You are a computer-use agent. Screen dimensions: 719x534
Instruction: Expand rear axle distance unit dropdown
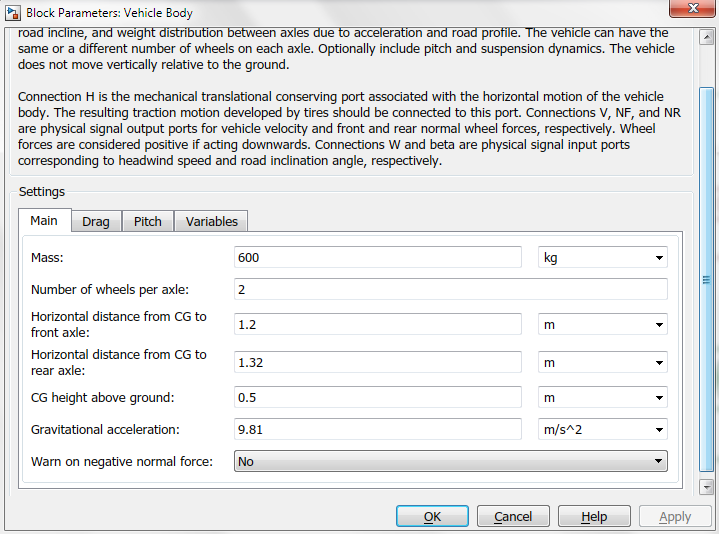point(603,363)
